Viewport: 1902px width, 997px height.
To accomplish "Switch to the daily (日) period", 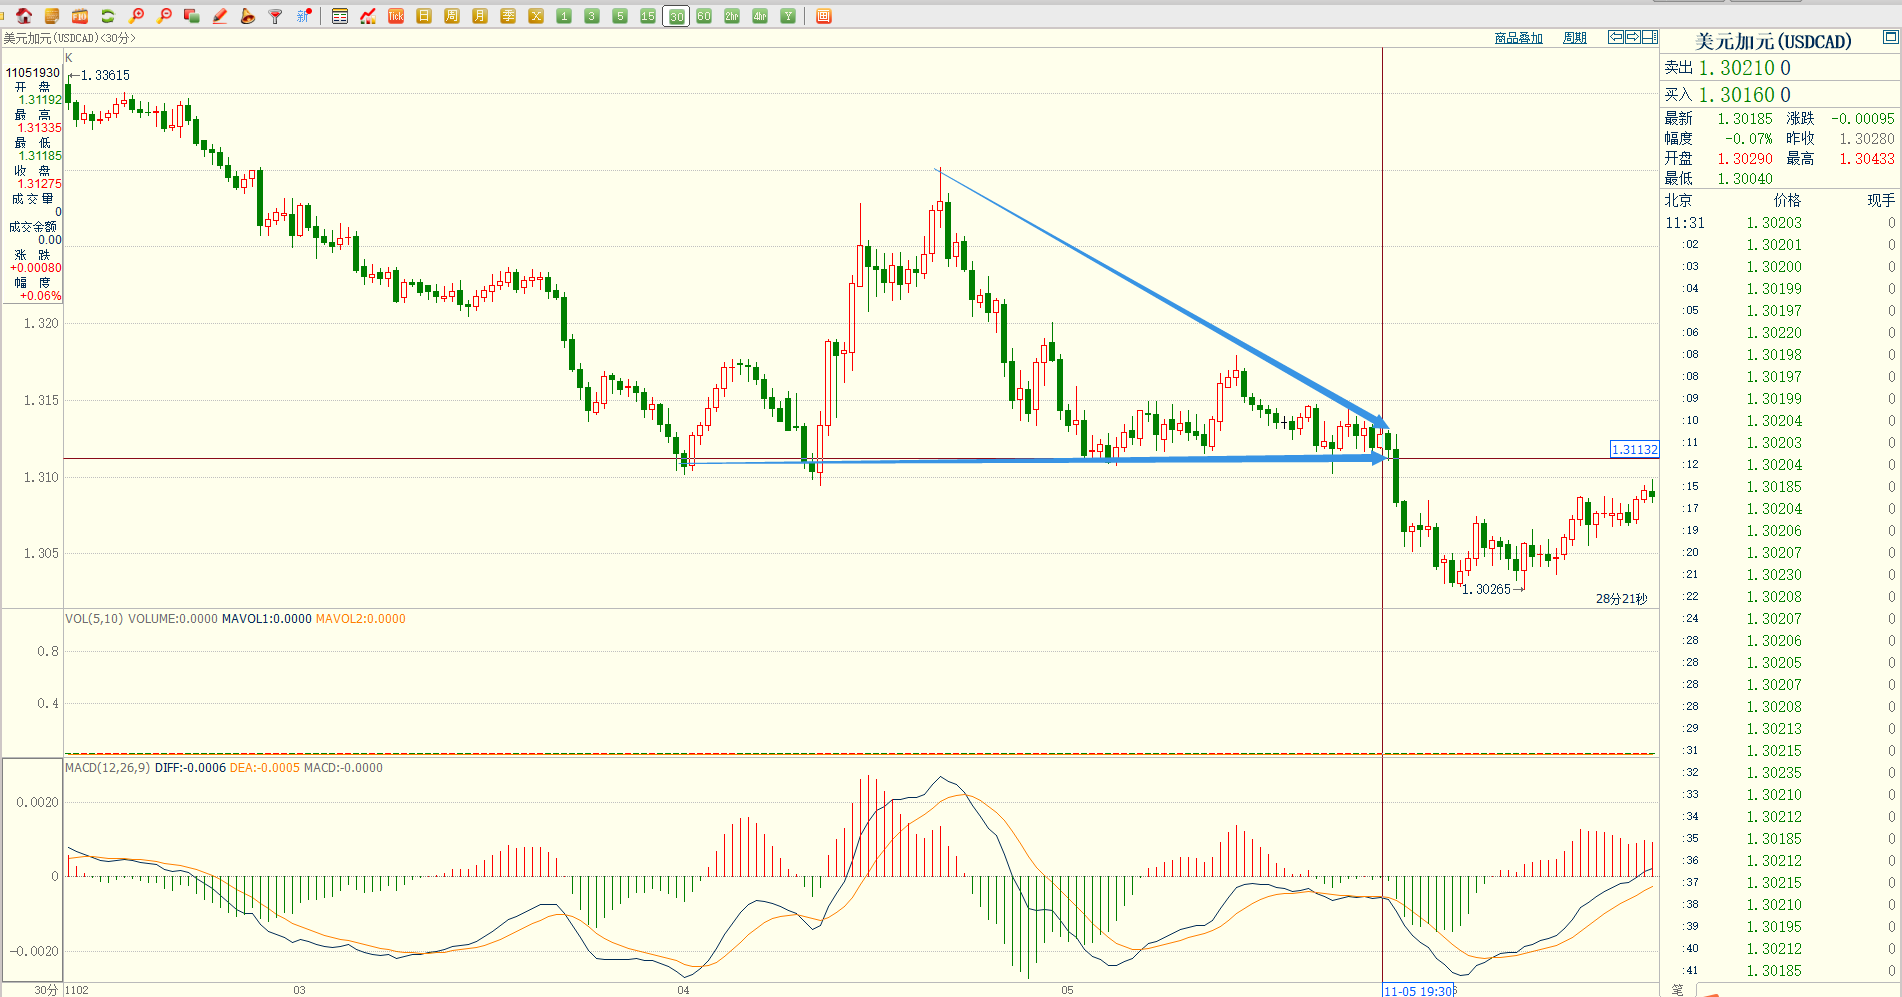I will [x=424, y=16].
